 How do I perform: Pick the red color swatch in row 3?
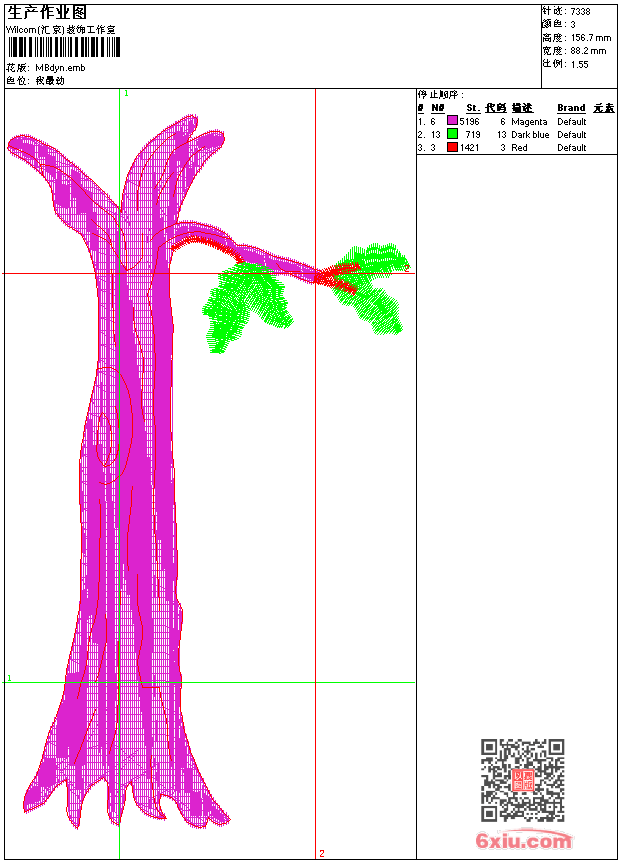pyautogui.click(x=452, y=147)
